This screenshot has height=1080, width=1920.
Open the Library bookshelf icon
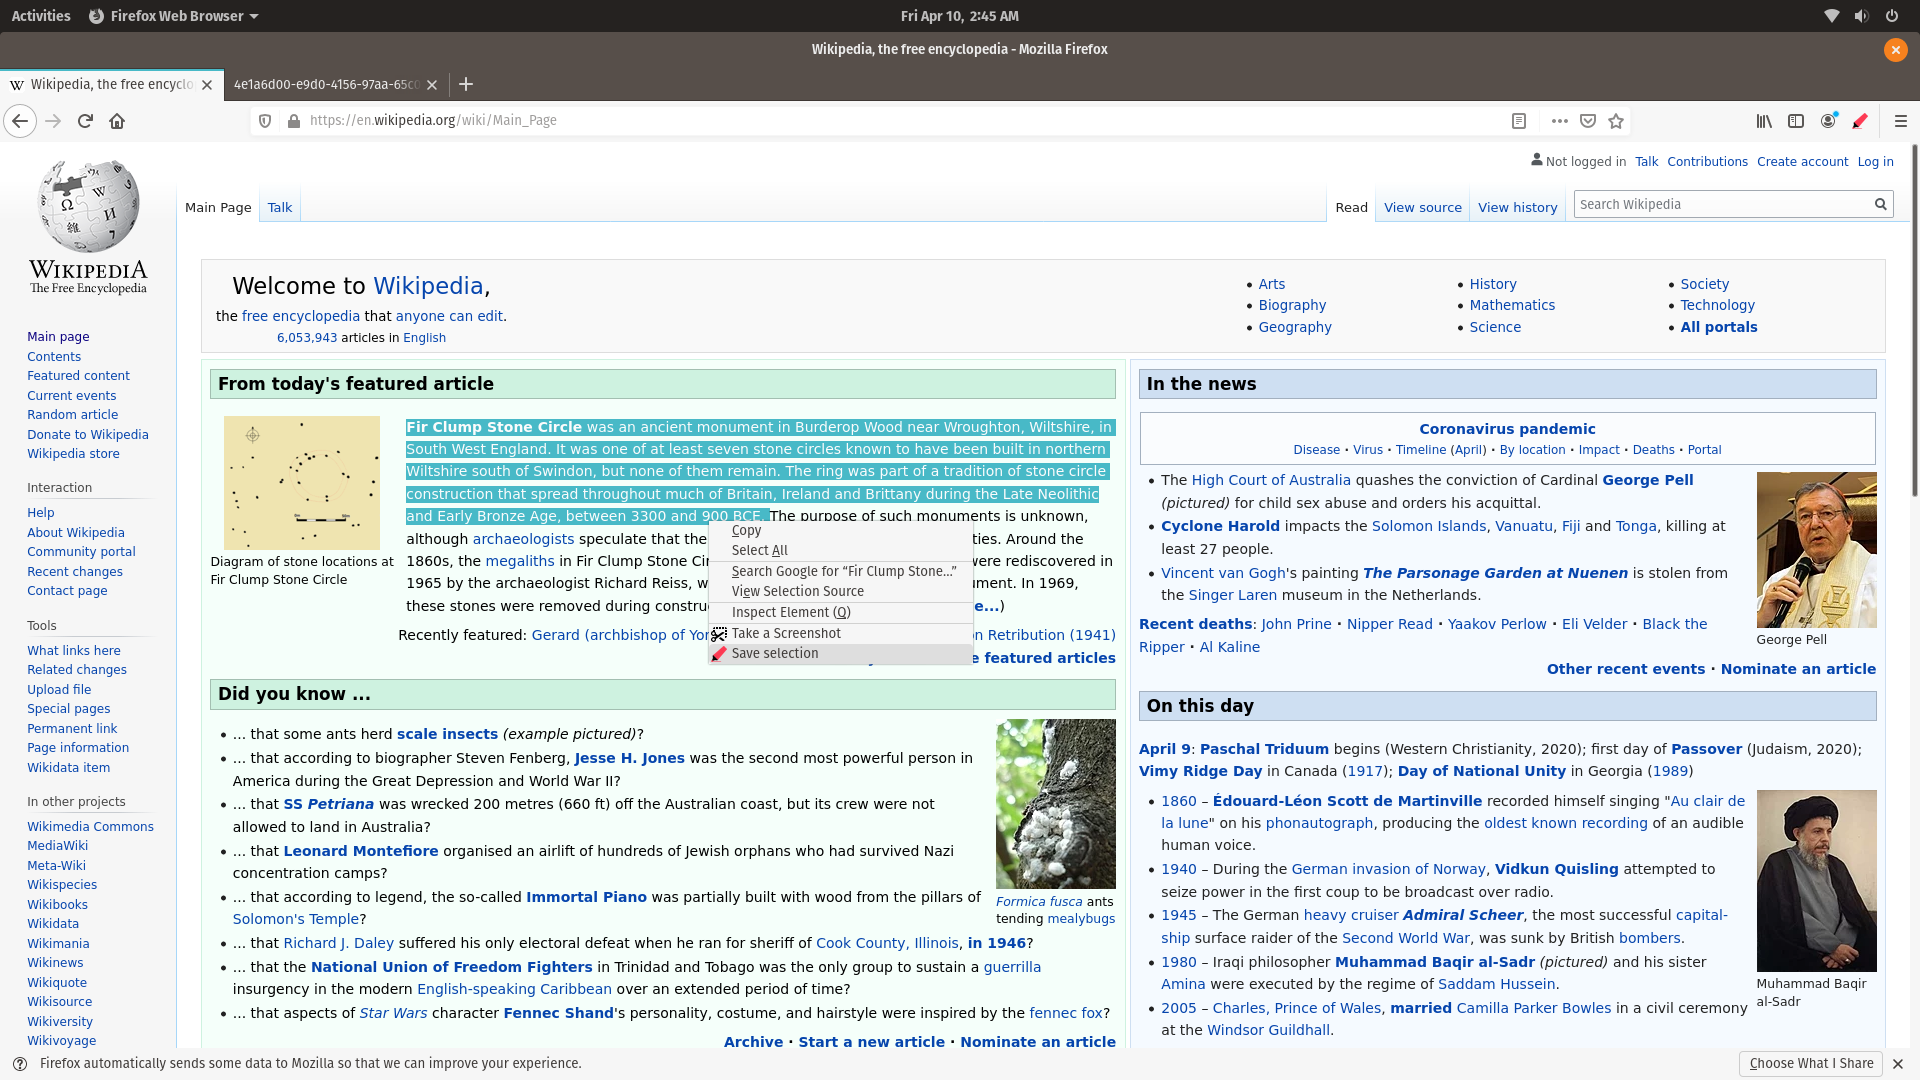point(1764,121)
